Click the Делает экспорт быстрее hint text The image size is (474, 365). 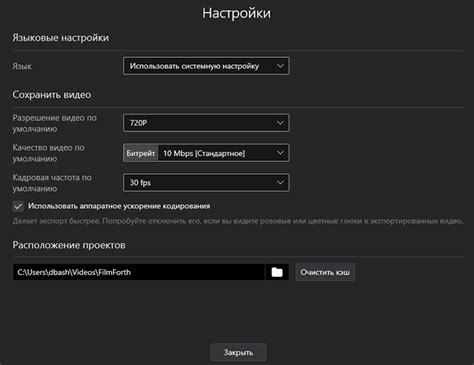click(238, 221)
